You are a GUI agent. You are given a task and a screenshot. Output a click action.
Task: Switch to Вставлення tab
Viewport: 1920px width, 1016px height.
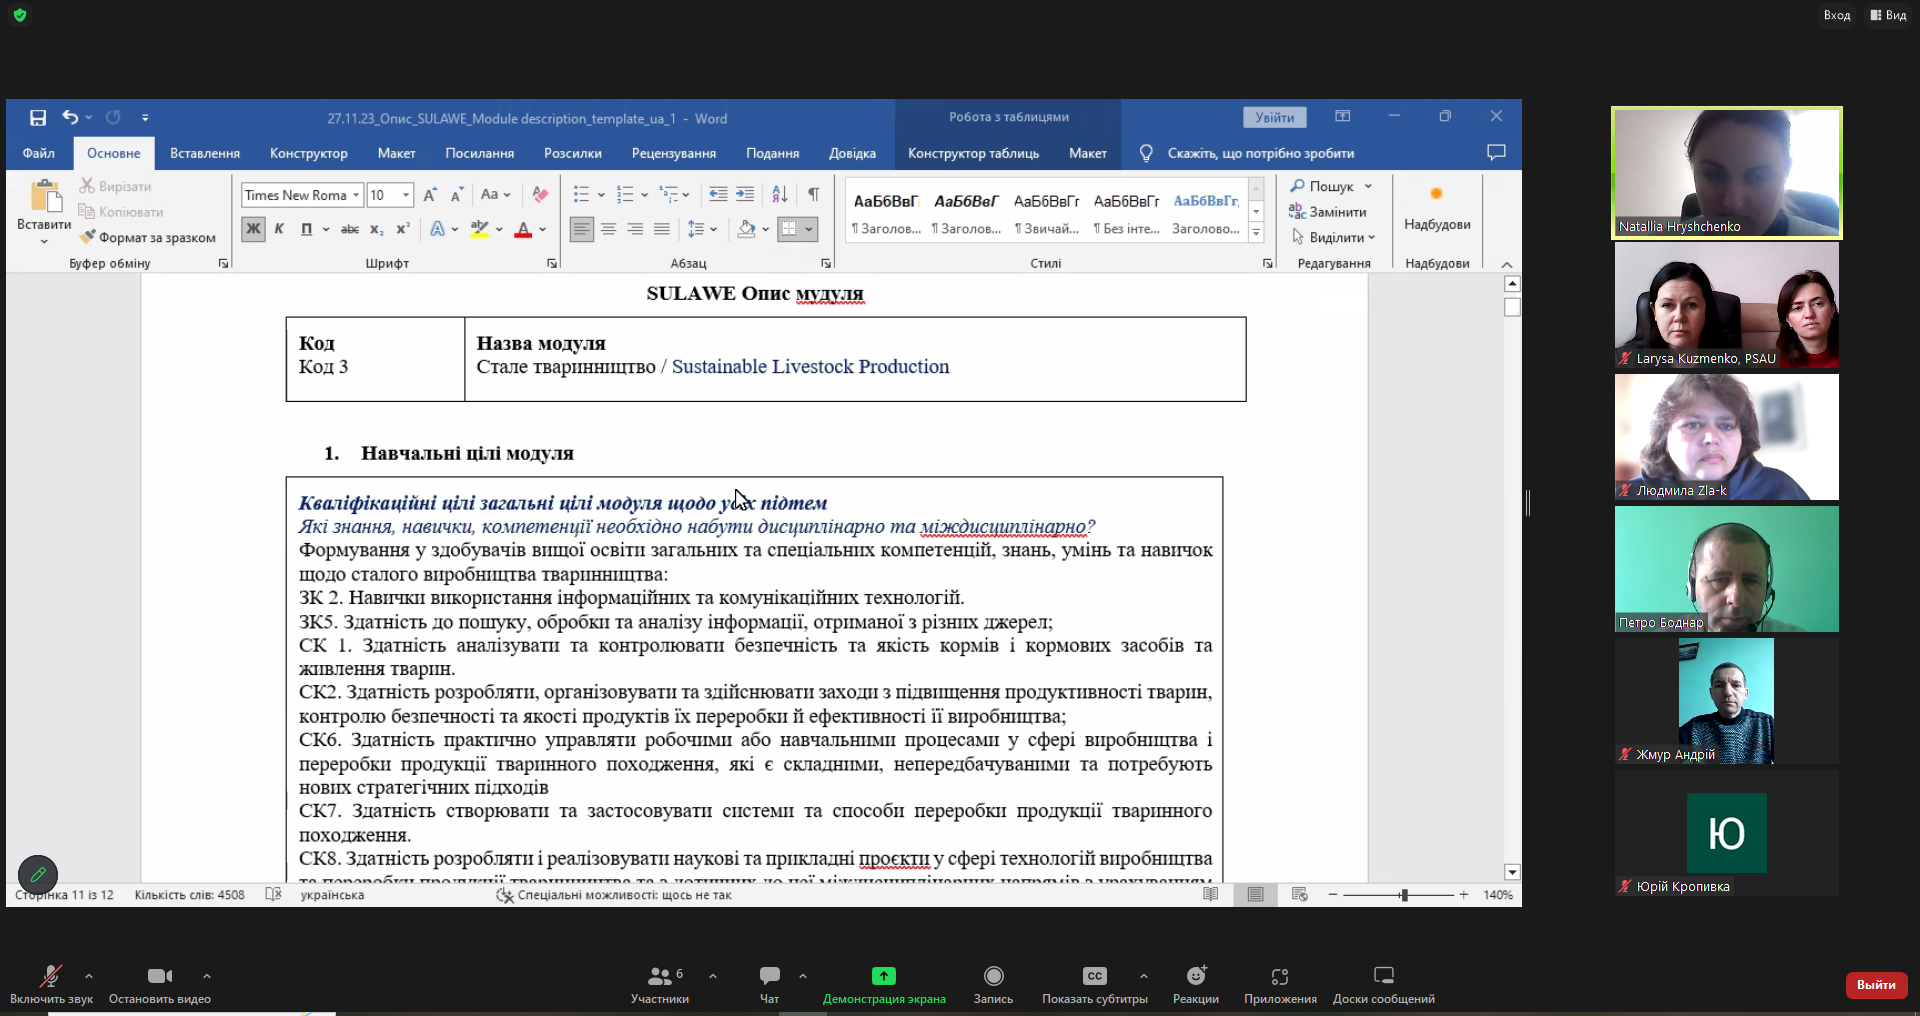click(205, 153)
